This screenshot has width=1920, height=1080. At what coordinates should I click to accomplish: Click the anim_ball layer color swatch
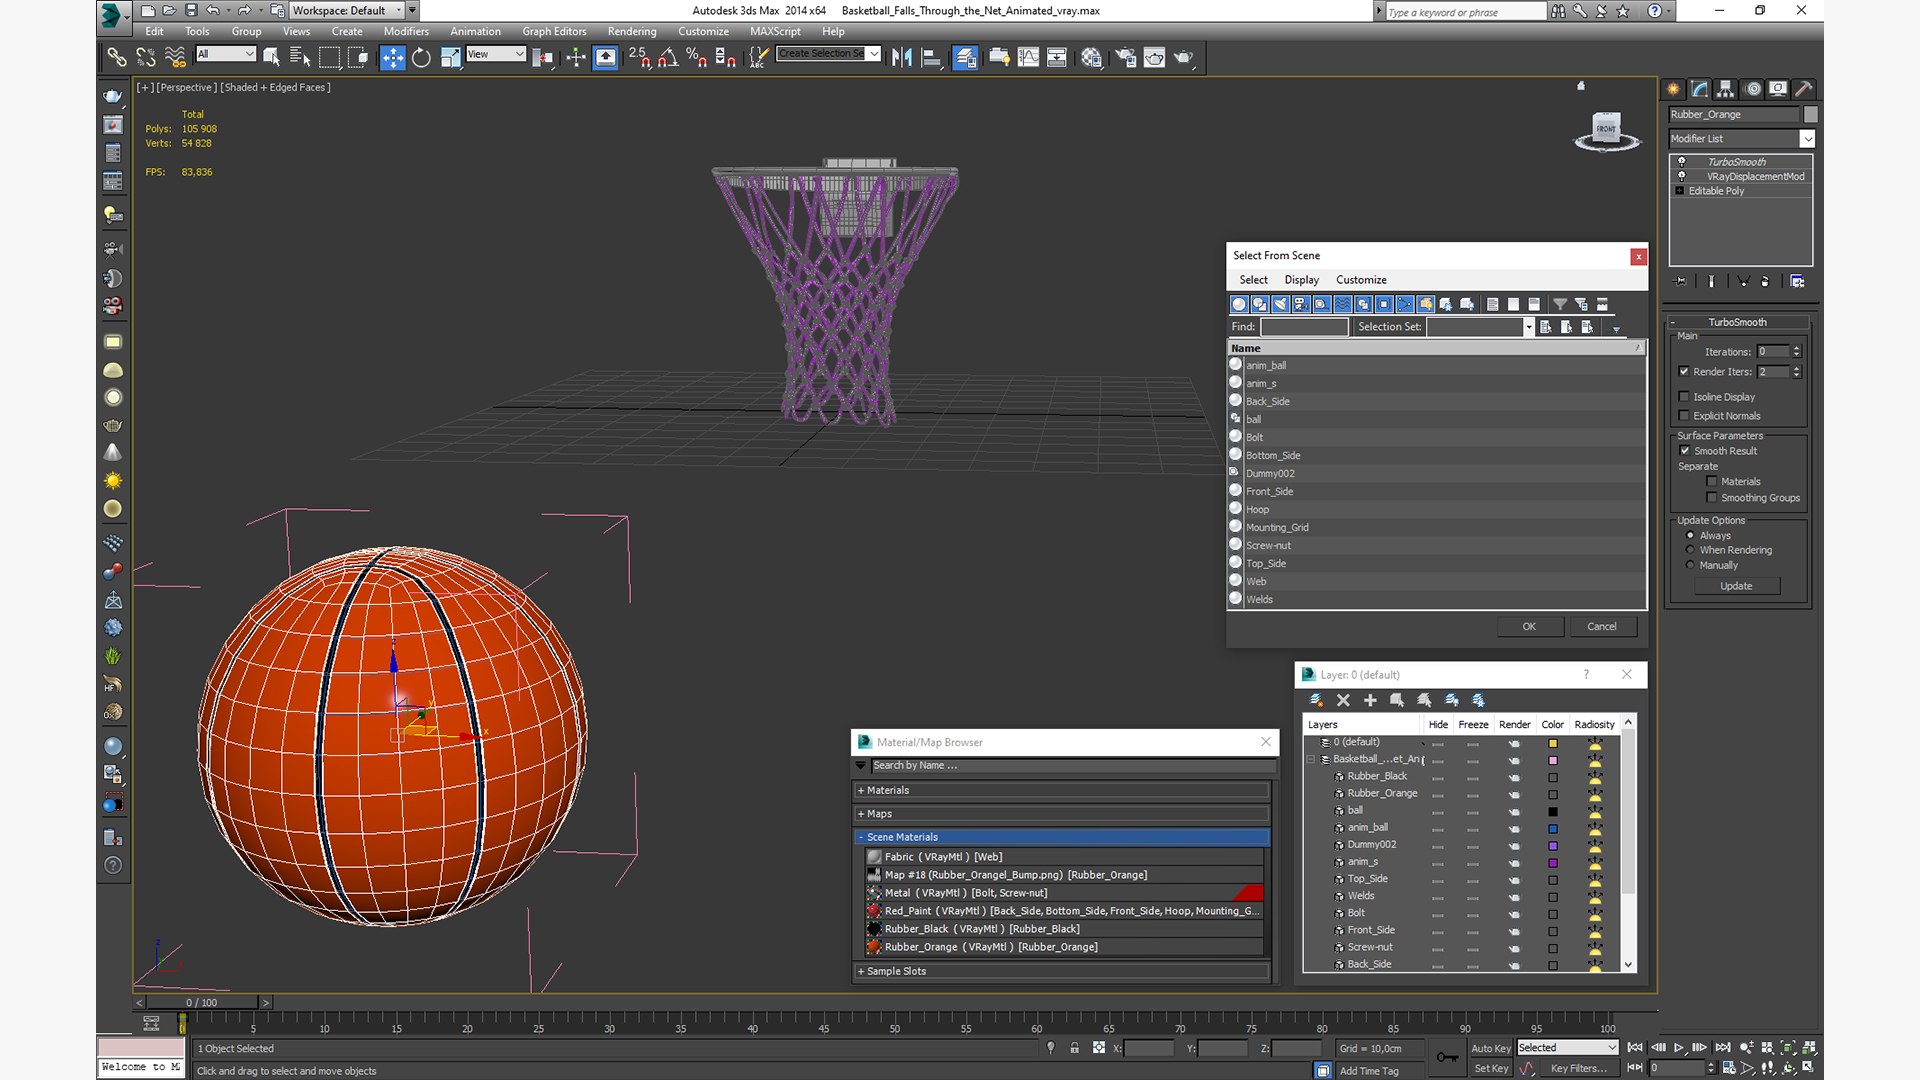(1552, 828)
